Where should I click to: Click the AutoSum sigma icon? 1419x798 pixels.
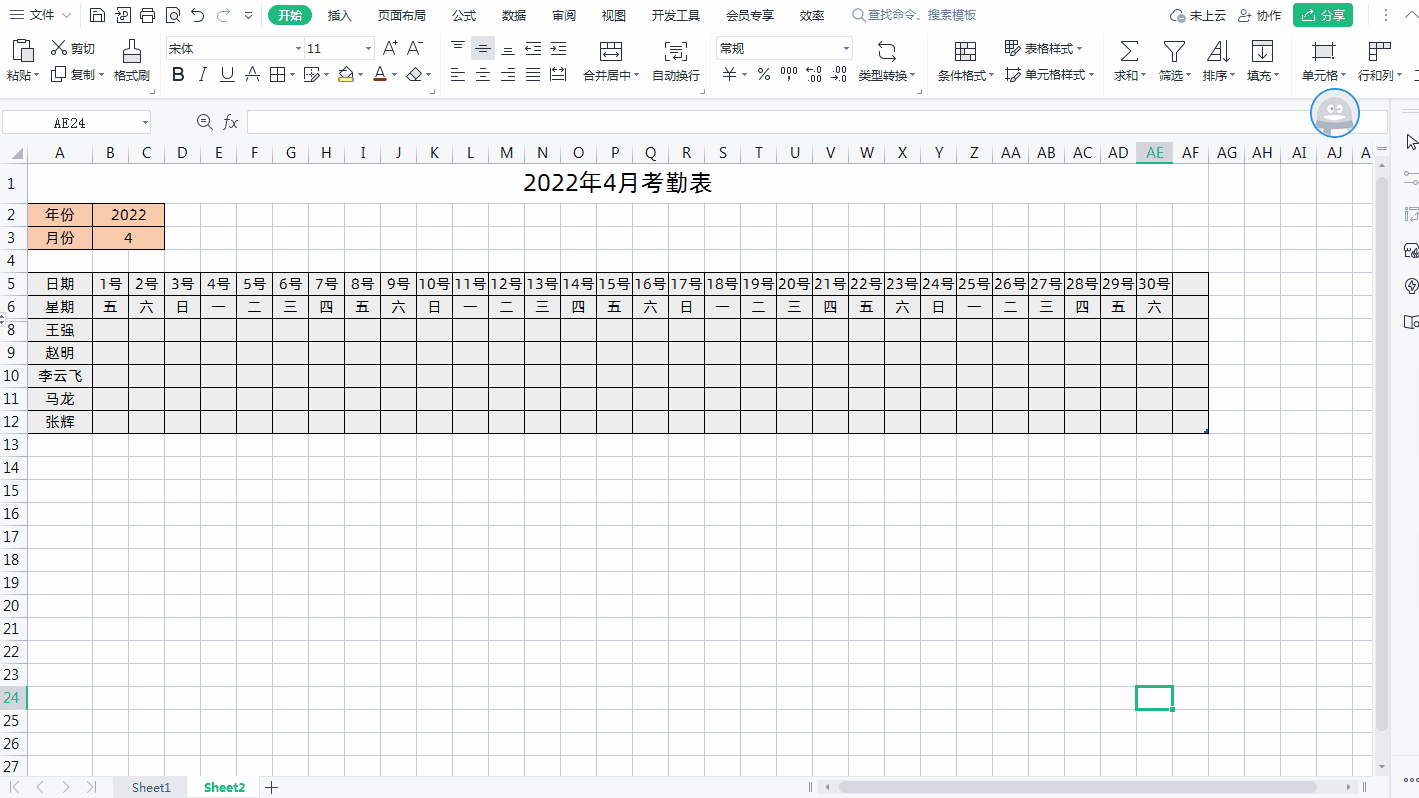point(1129,51)
